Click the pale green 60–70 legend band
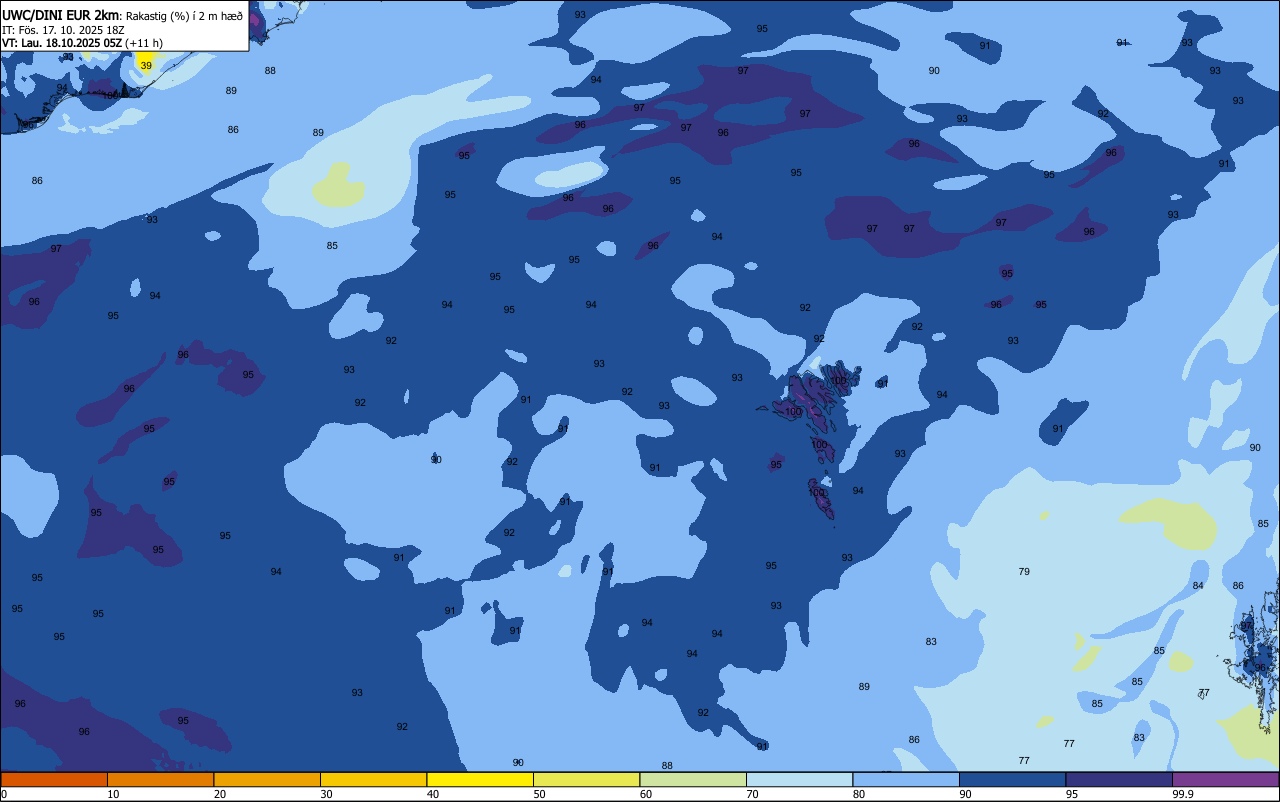The height and width of the screenshot is (802, 1280). click(x=693, y=779)
